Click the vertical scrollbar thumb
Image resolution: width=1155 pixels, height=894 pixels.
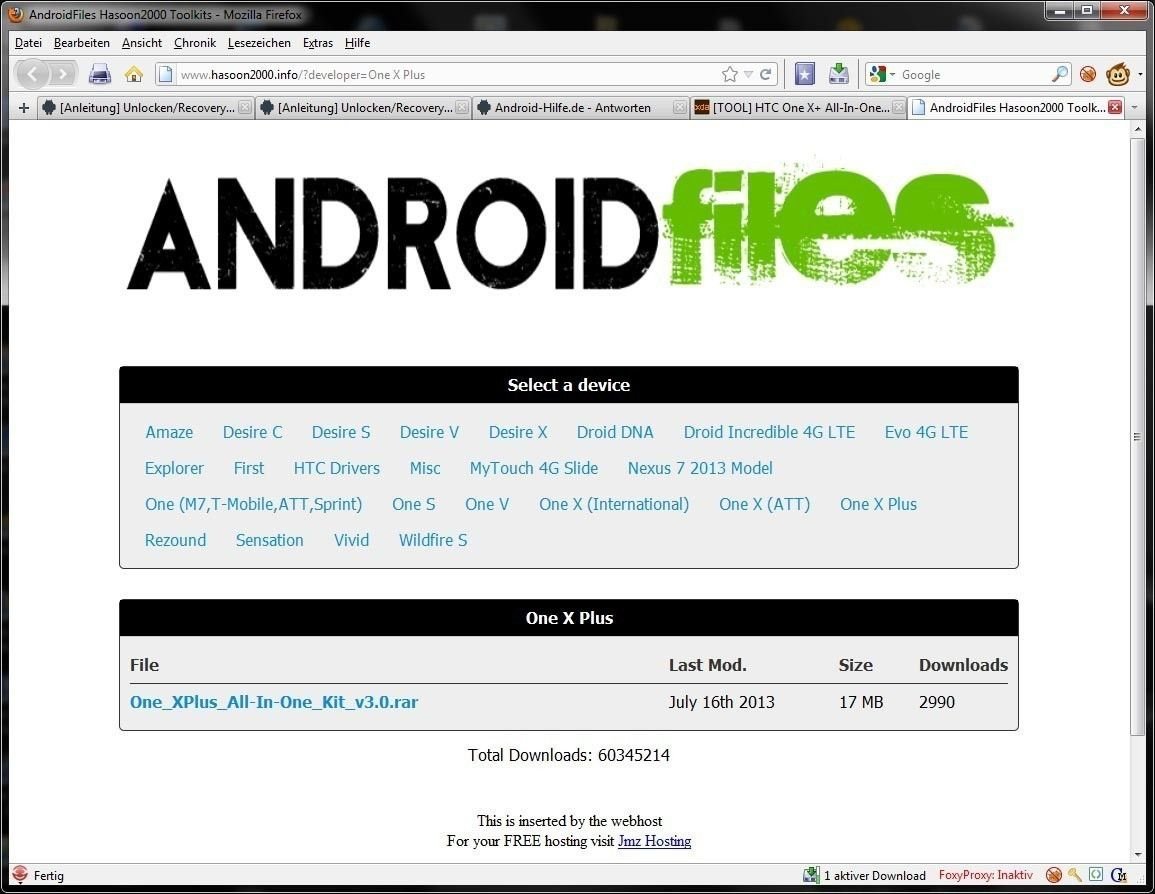(x=1137, y=436)
